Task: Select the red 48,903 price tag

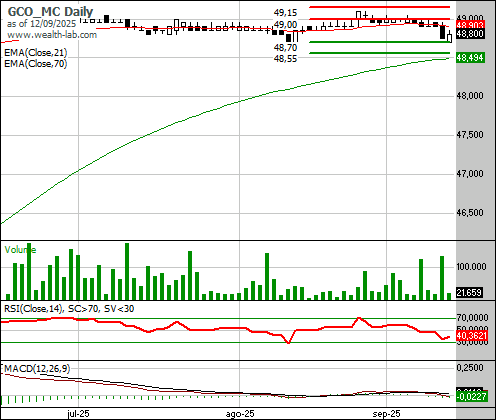Action: [x=470, y=25]
